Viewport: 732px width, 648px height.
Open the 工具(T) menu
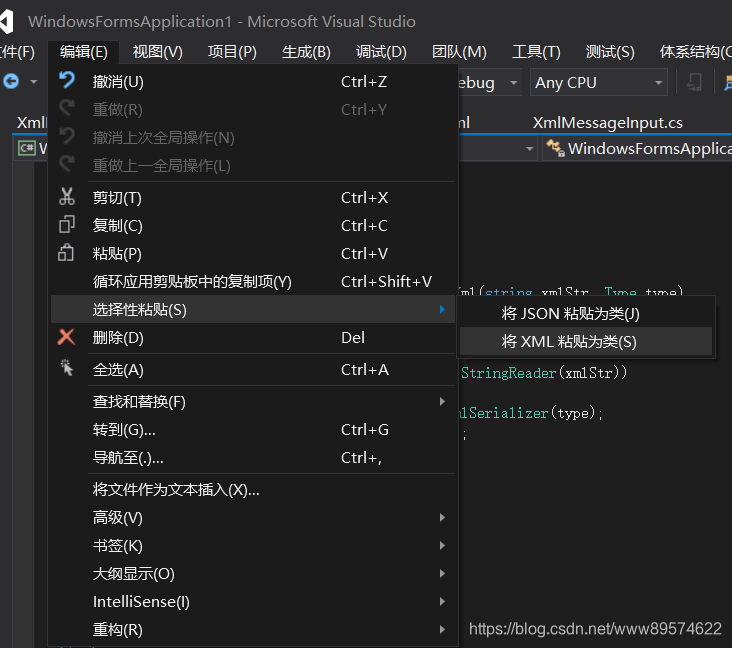536,51
